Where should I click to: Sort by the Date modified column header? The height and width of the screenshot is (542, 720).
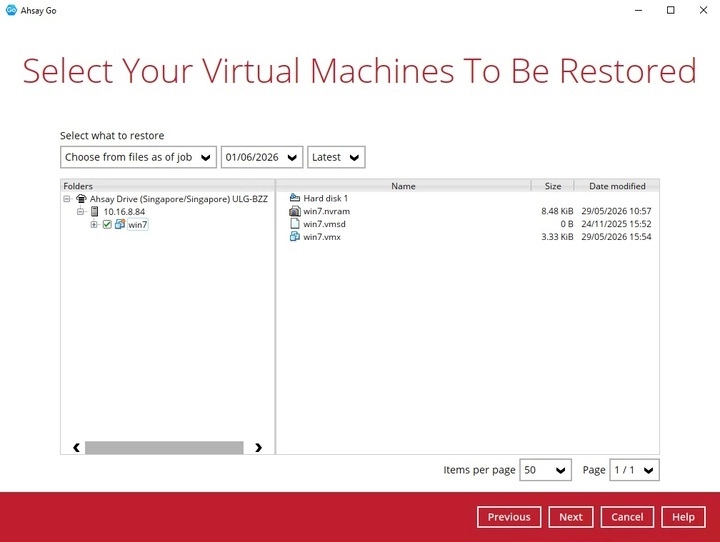(x=617, y=186)
